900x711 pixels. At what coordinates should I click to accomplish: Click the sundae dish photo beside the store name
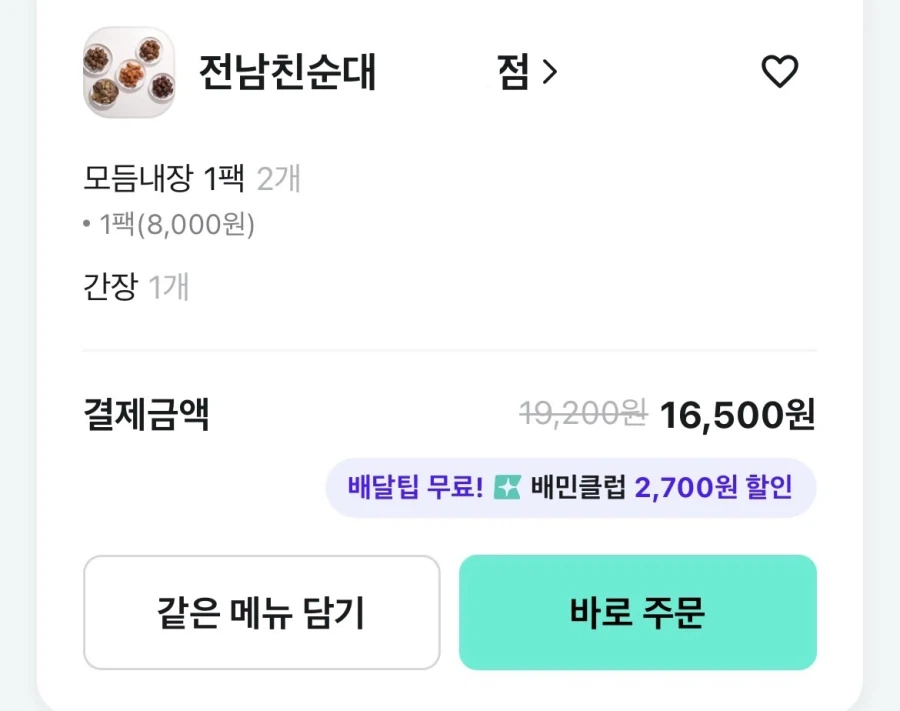(128, 74)
